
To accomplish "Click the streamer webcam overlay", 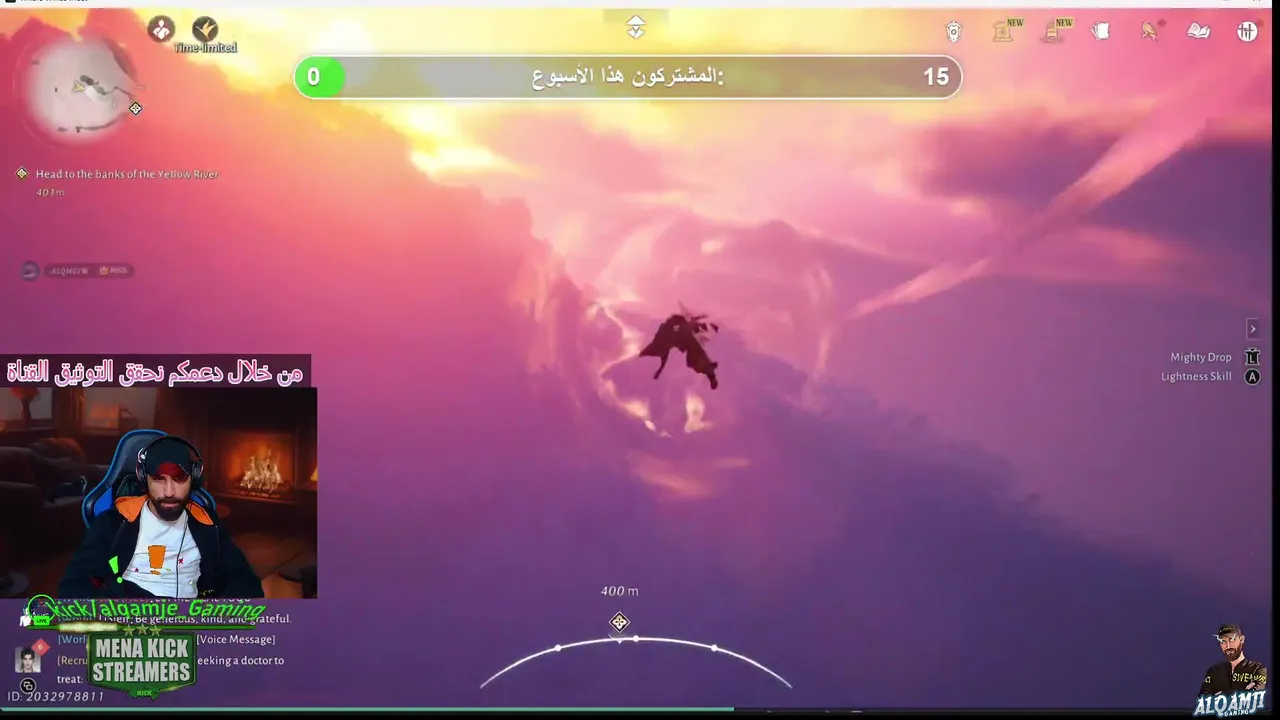I will pyautogui.click(x=158, y=492).
